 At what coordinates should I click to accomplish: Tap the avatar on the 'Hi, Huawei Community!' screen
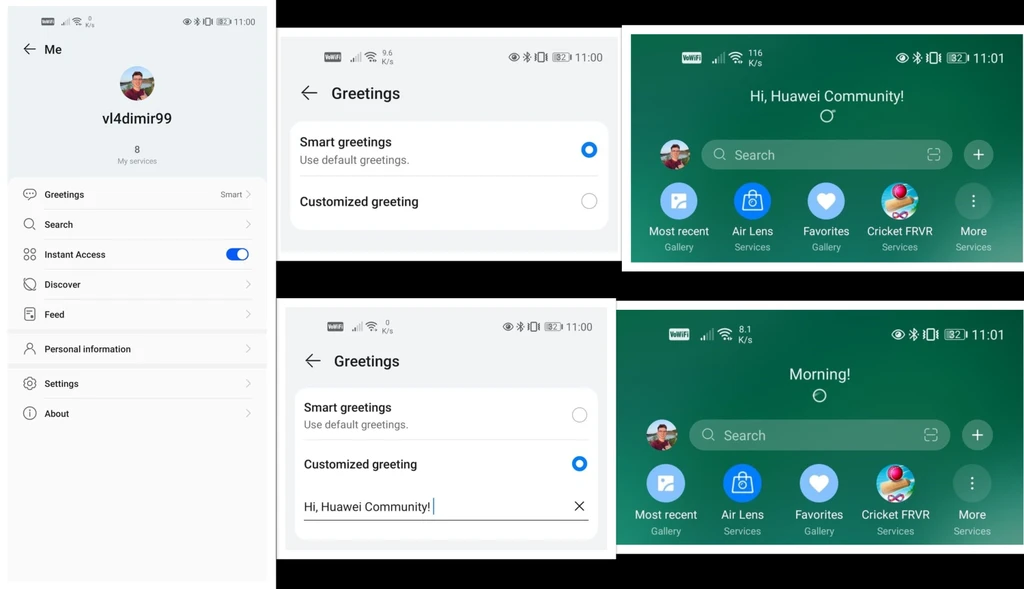click(675, 155)
